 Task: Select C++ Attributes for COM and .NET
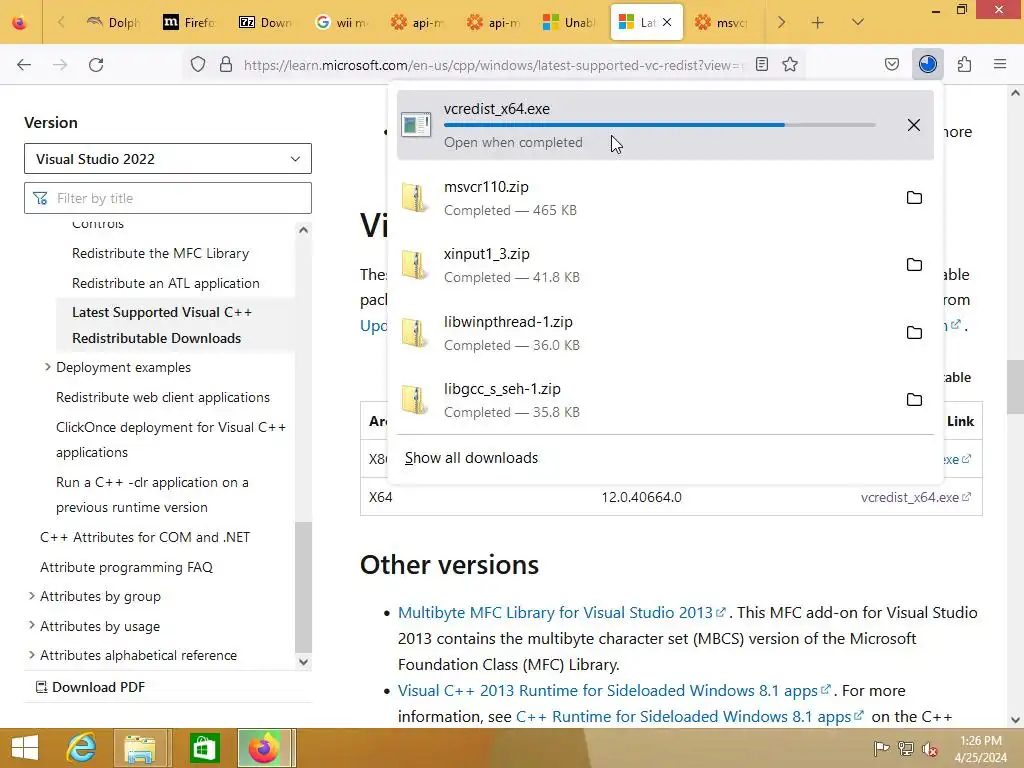pos(145,537)
